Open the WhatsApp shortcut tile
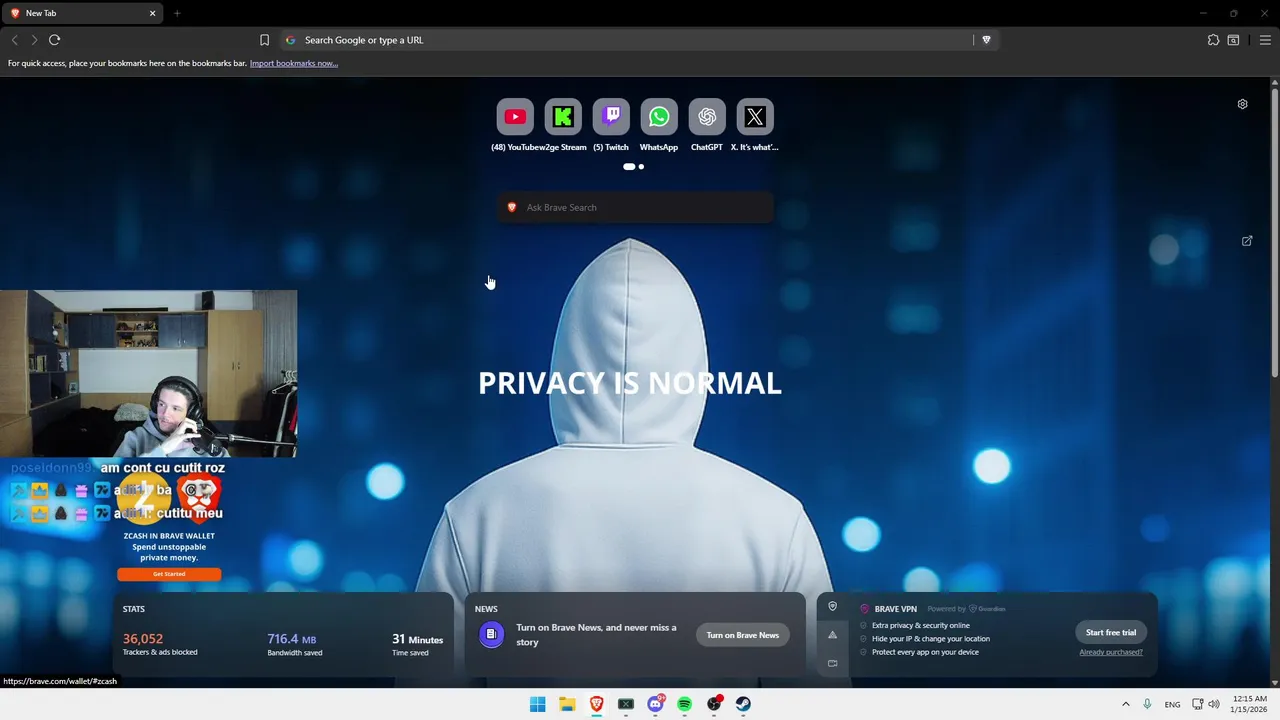Screen dimensions: 1280x720 (x=659, y=117)
